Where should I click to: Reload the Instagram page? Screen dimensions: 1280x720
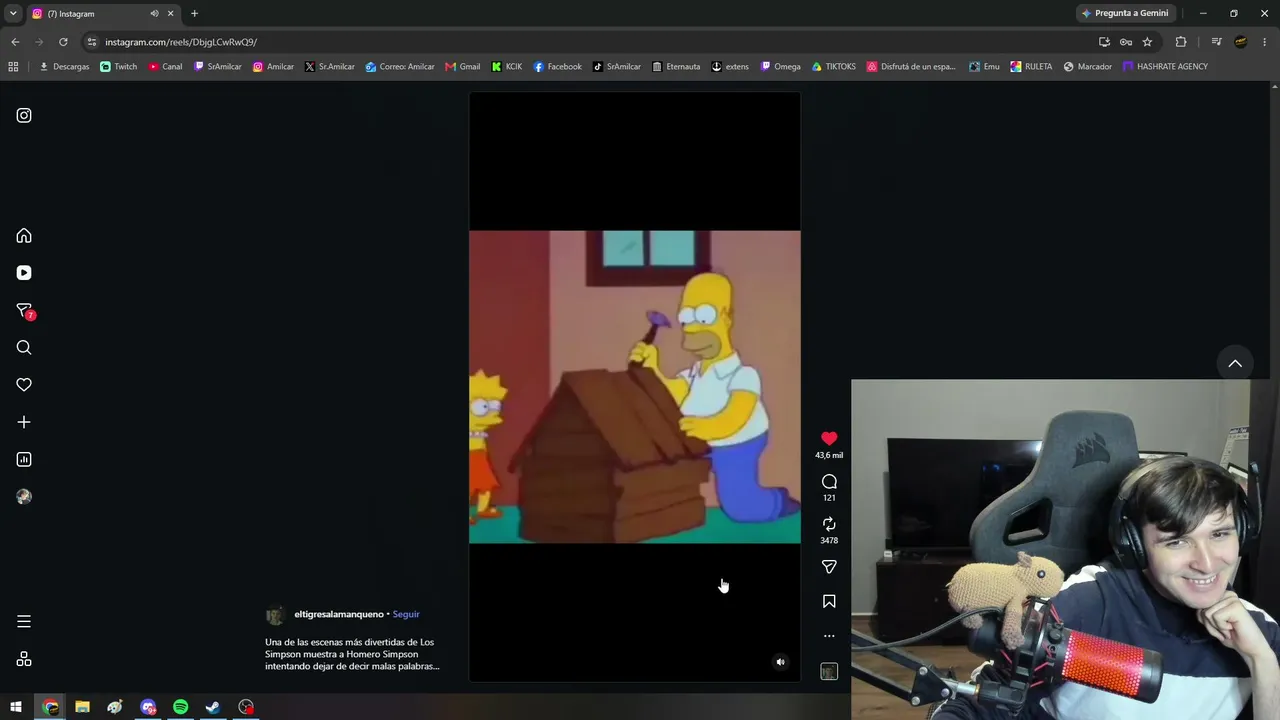click(x=63, y=42)
